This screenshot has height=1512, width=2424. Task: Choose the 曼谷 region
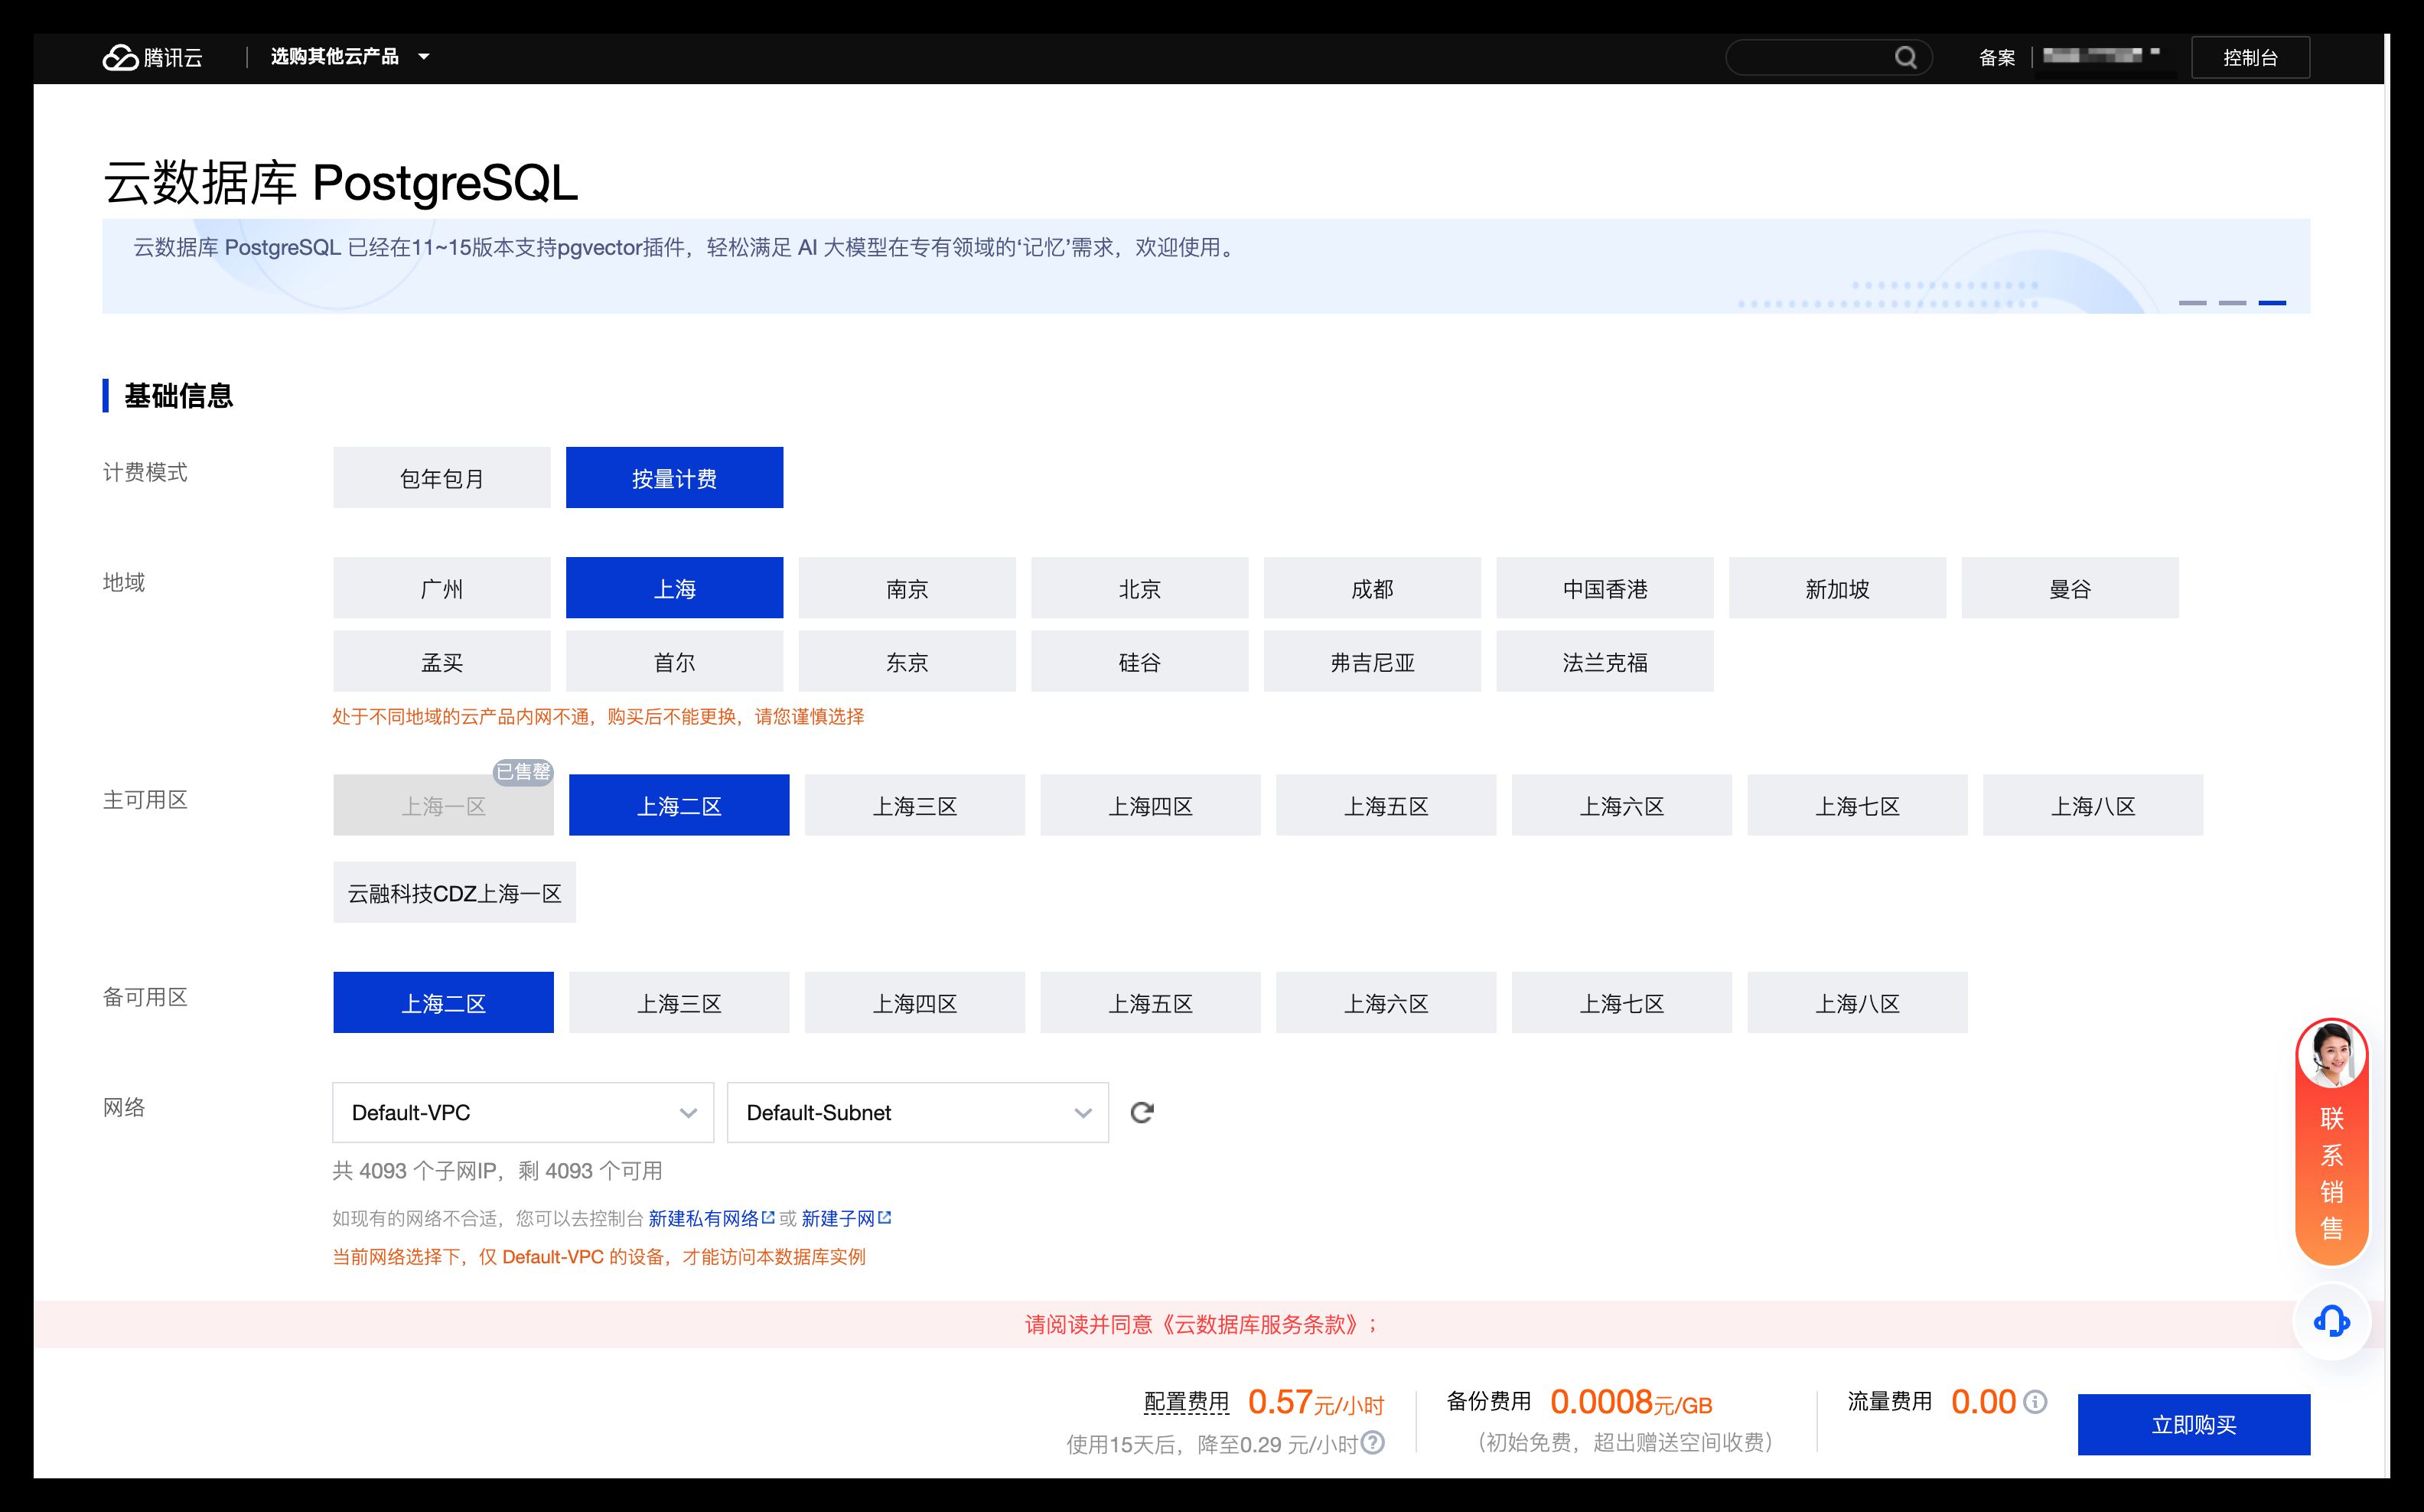(x=2070, y=587)
